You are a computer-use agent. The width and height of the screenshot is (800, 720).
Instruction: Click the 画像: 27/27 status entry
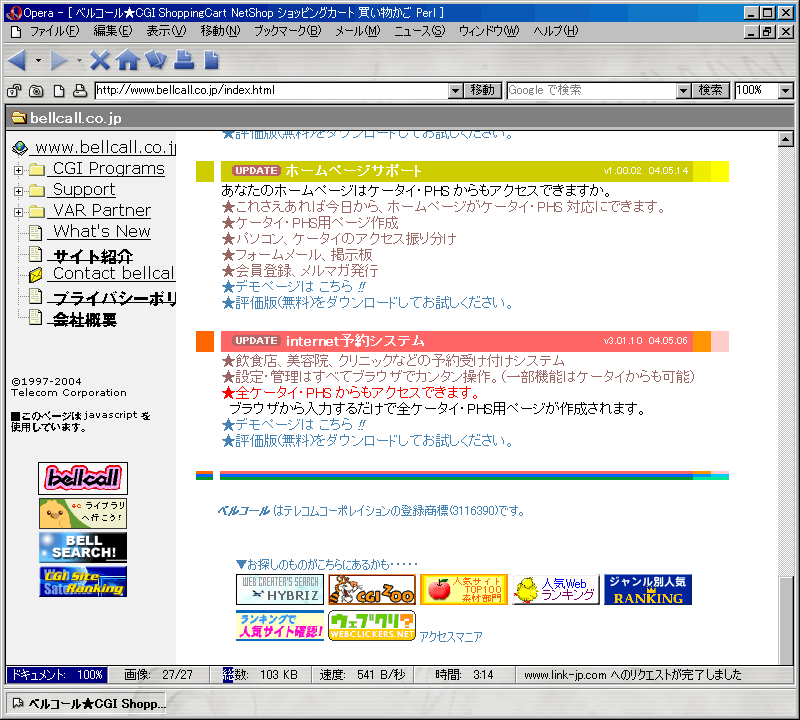(x=159, y=675)
